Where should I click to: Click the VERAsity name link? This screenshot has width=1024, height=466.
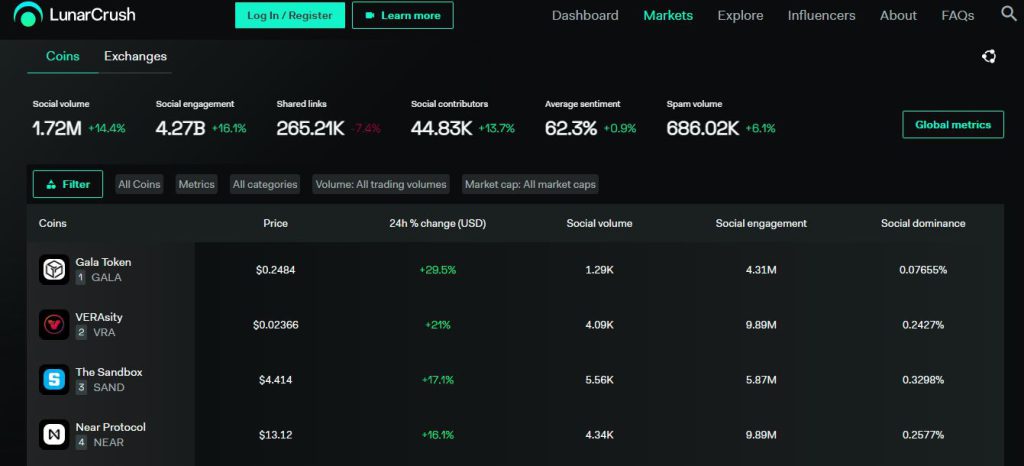click(99, 317)
